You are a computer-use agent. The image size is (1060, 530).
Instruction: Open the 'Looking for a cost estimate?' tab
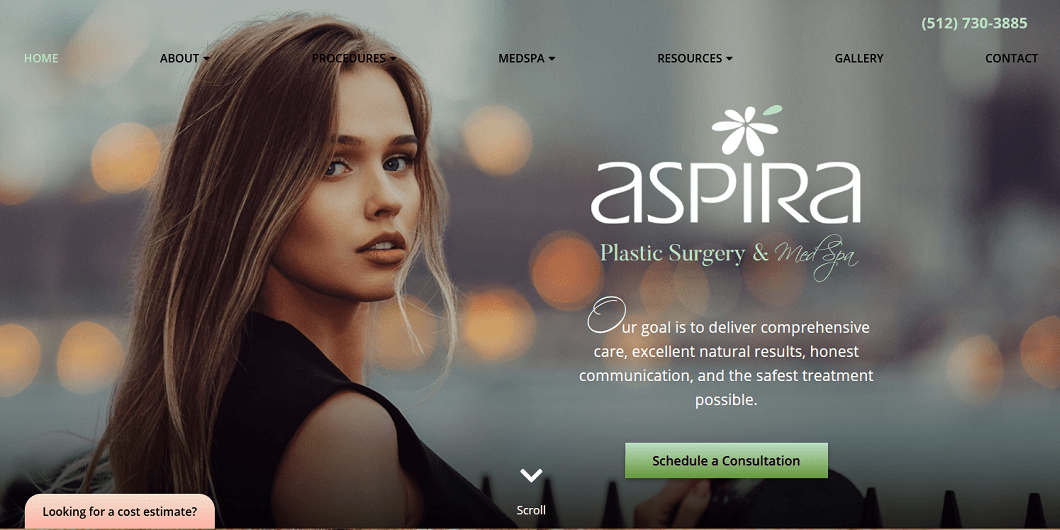120,512
